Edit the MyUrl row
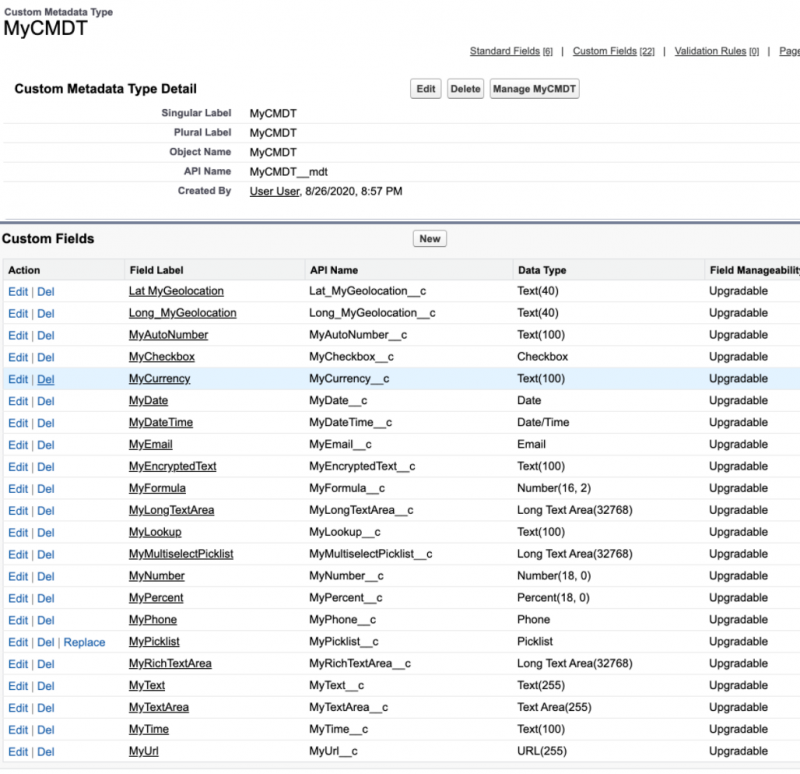This screenshot has width=800, height=774. point(18,752)
